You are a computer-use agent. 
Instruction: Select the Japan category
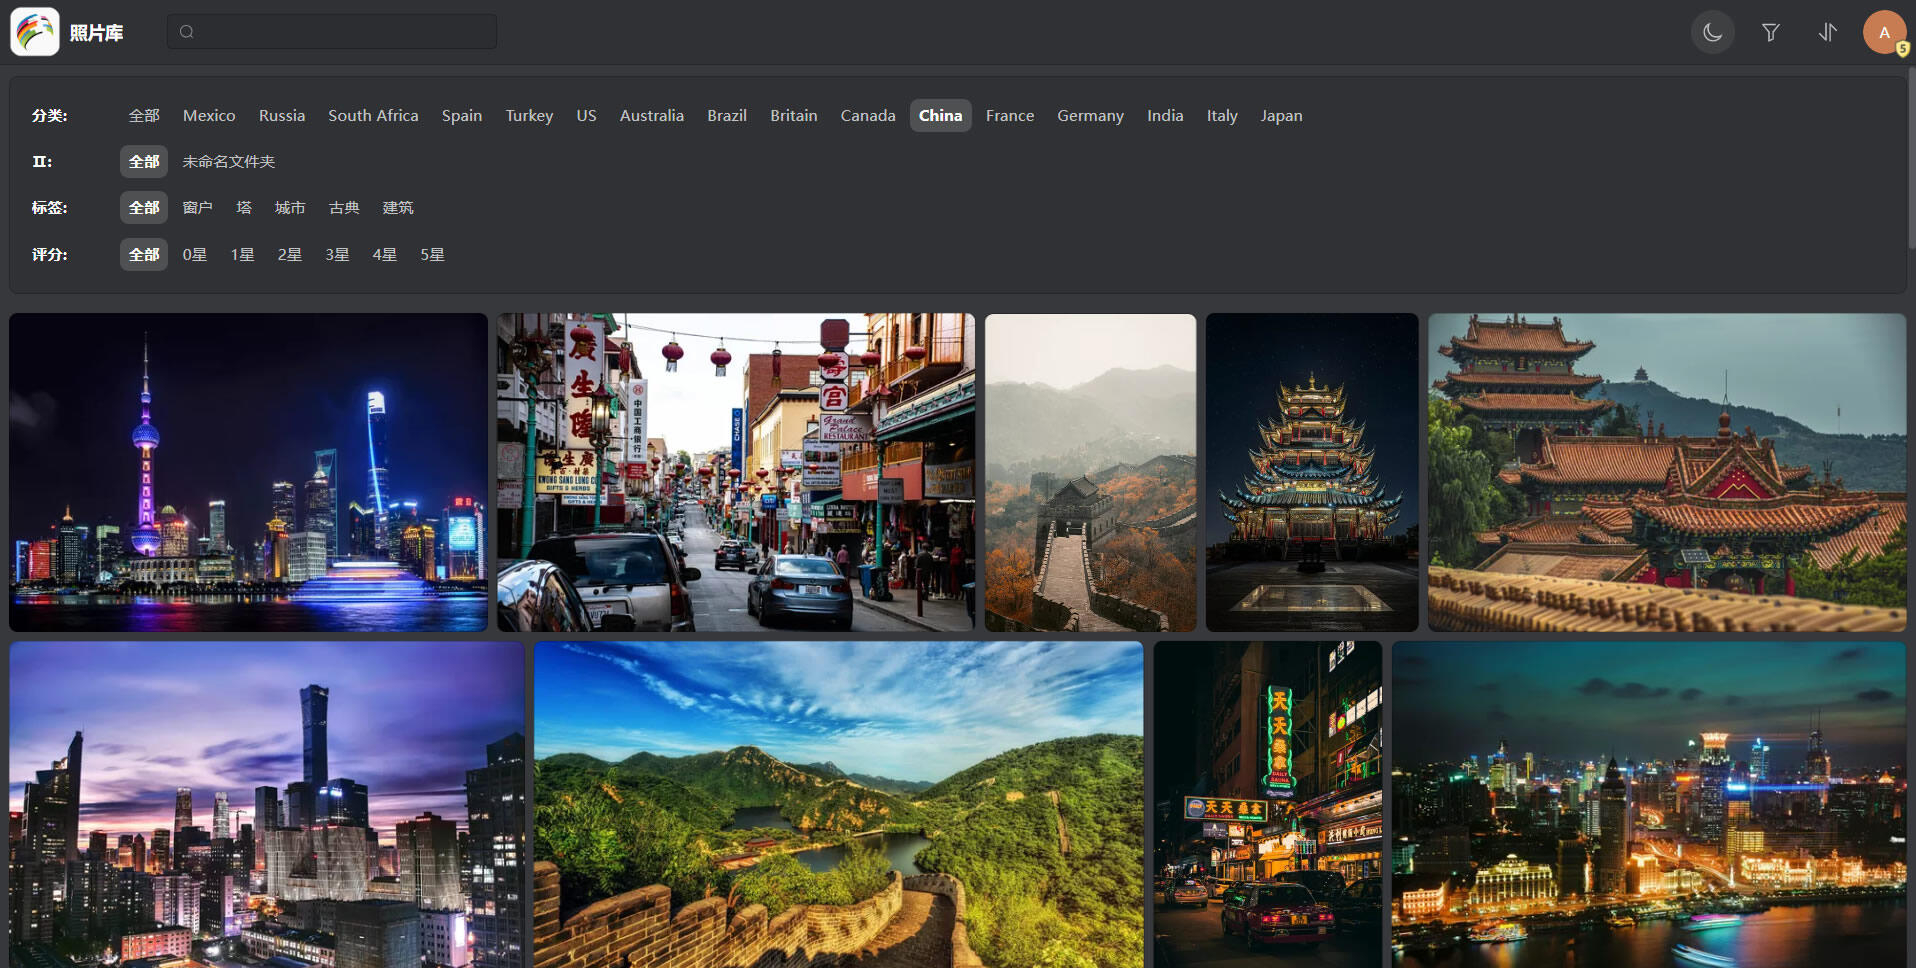1280,116
